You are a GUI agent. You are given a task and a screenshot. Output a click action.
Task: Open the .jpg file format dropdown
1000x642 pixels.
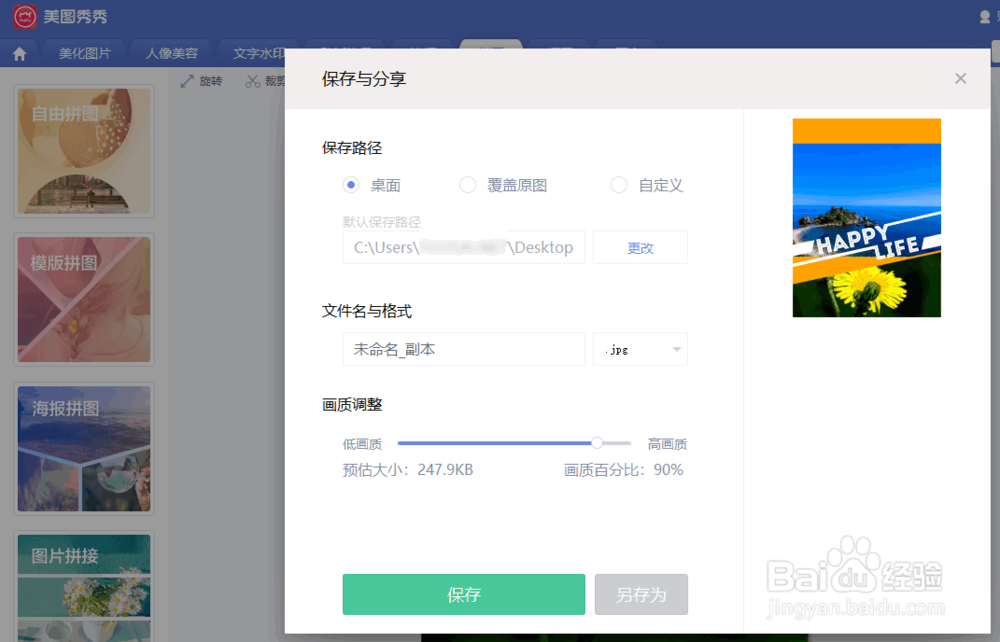(x=640, y=349)
